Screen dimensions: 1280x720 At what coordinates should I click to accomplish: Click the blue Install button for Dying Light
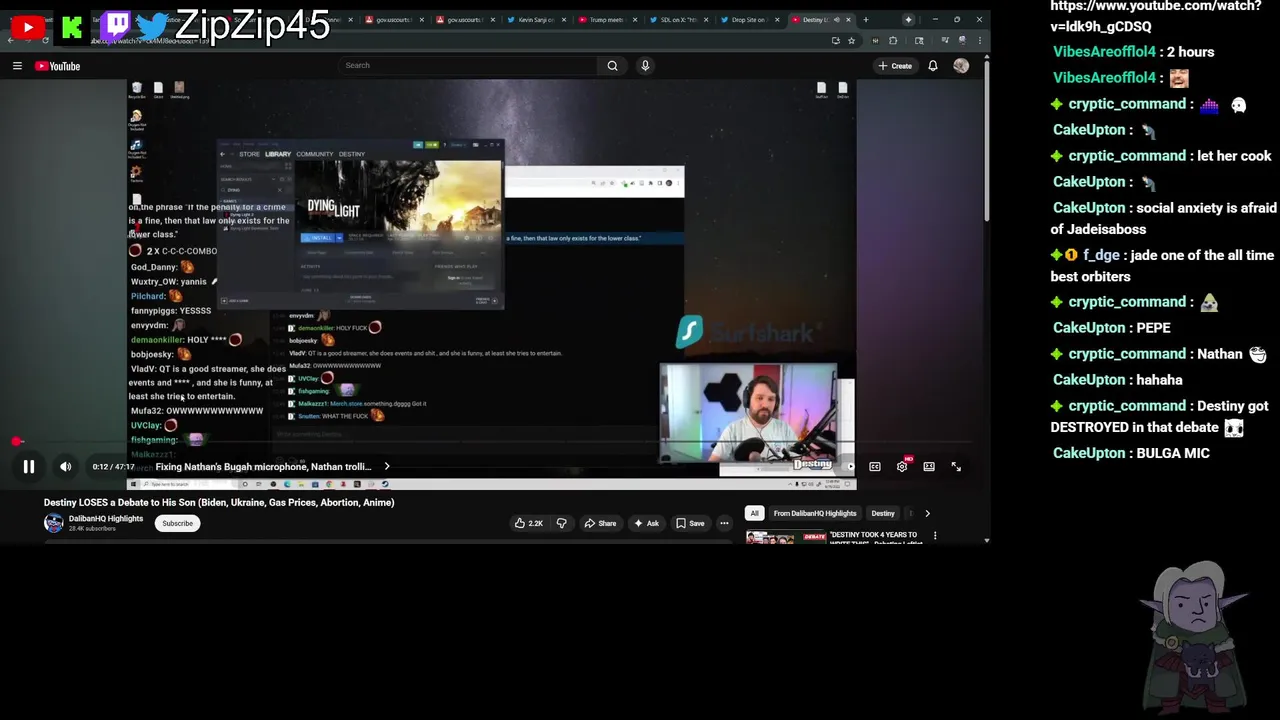point(321,238)
